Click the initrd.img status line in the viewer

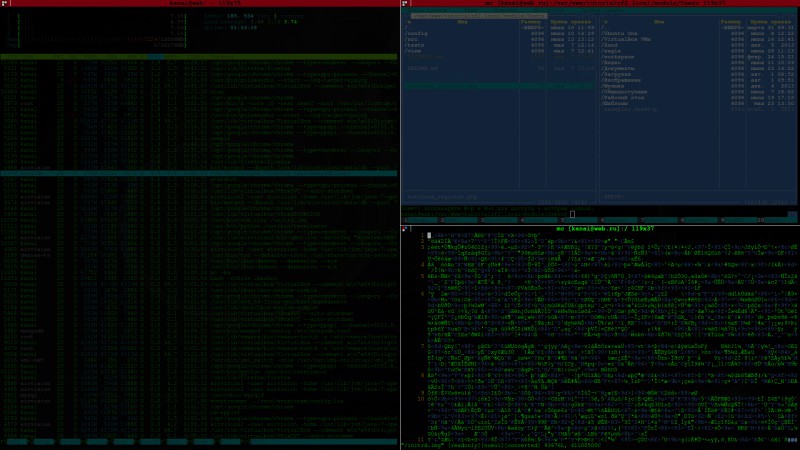(x=500, y=445)
